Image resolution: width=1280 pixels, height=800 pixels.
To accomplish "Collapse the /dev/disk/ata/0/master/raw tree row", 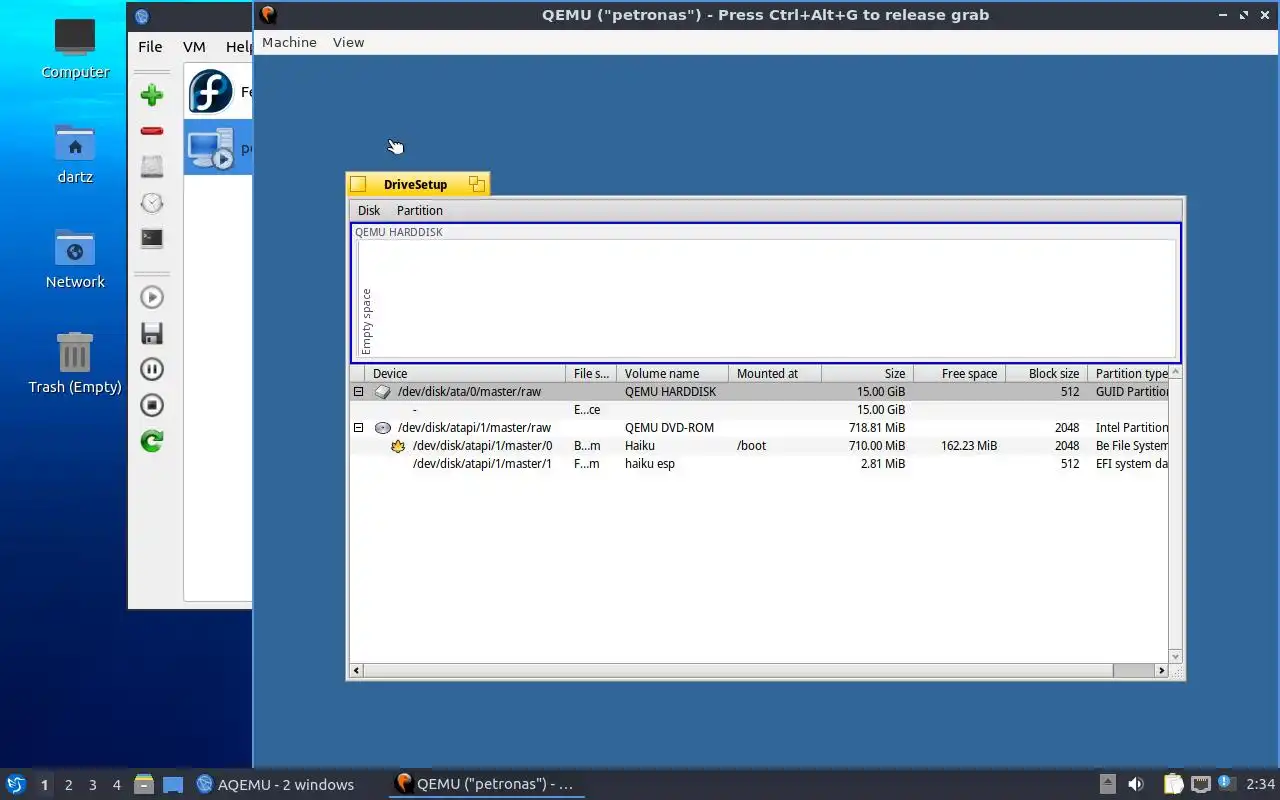I will pyautogui.click(x=358, y=392).
